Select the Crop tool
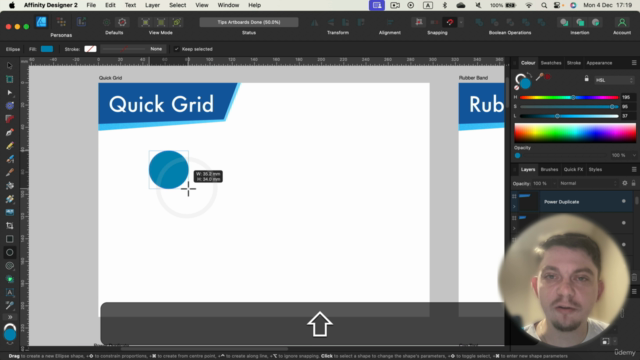Screen dimensions: 640x360 [x=9, y=226]
